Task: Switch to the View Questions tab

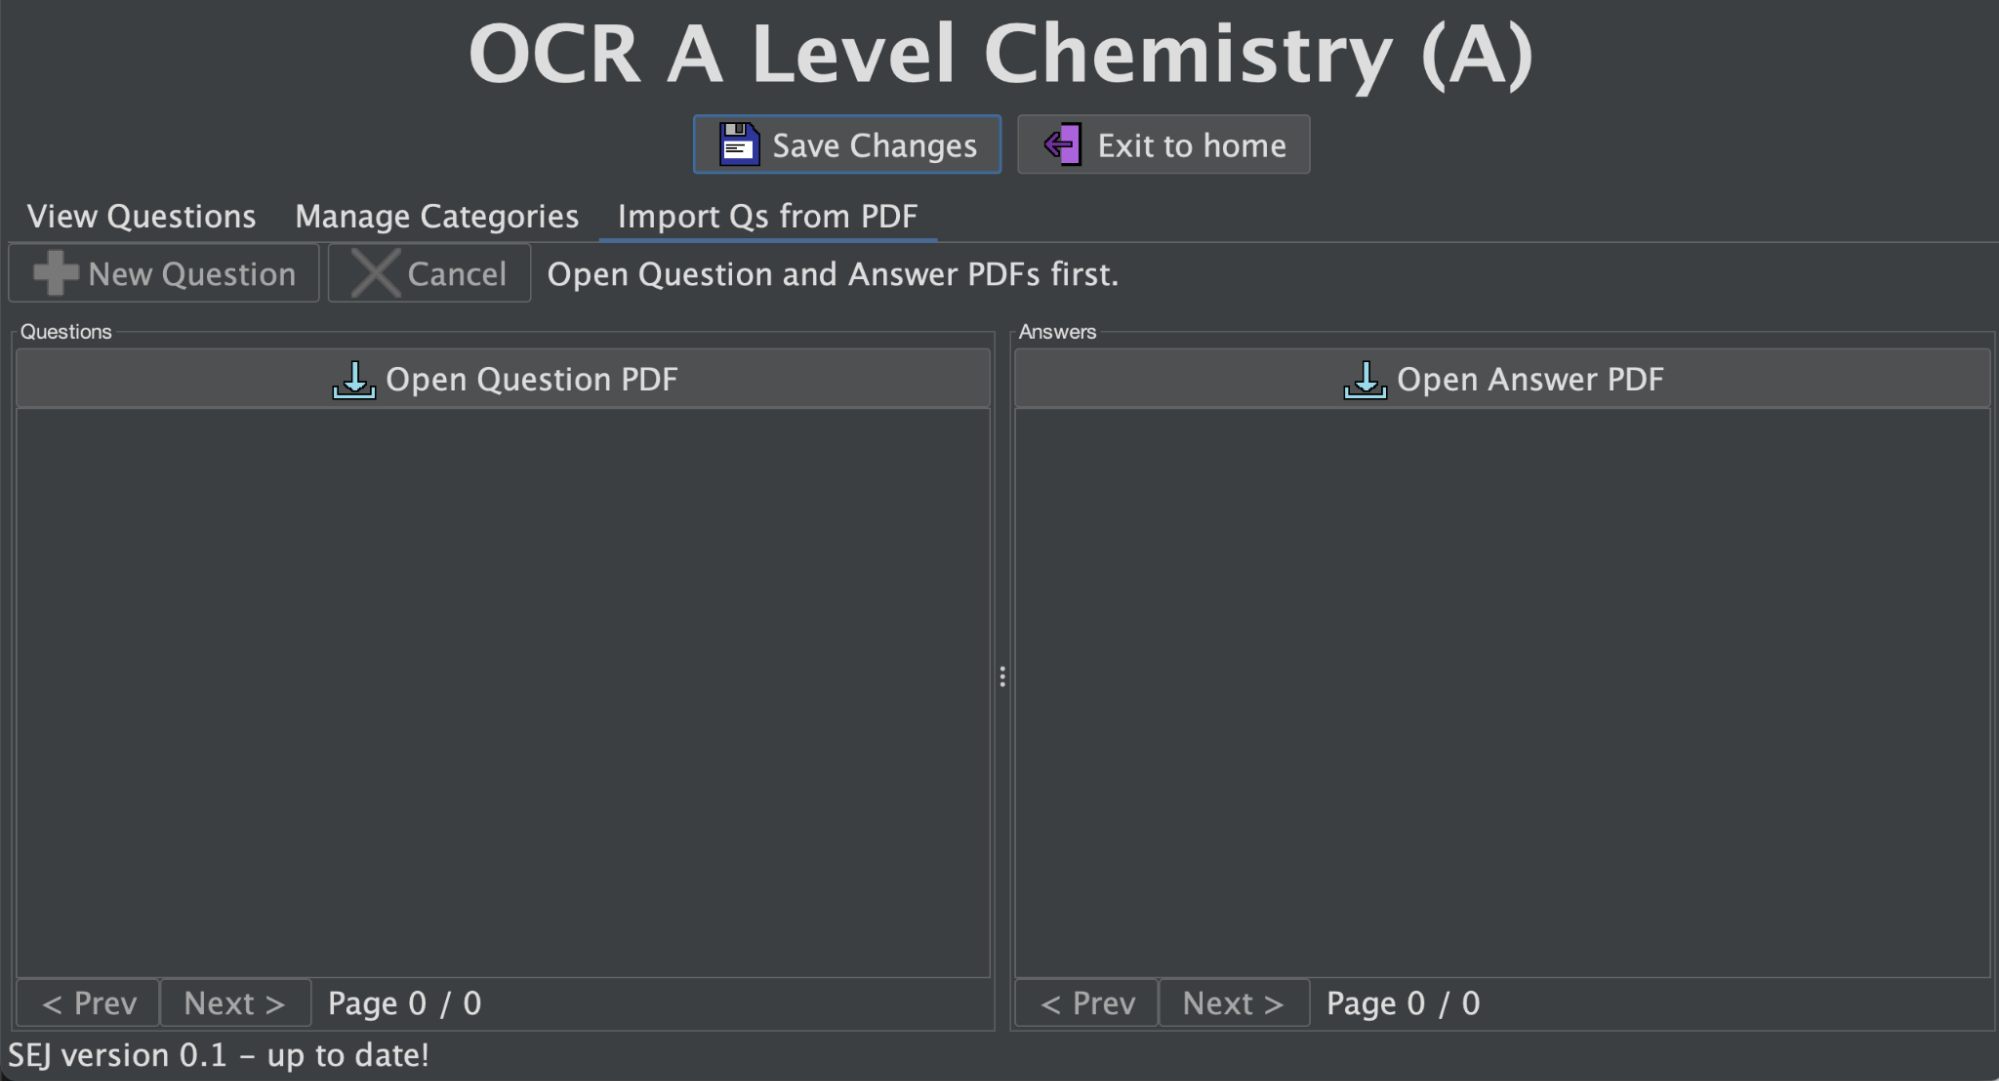Action: click(141, 216)
